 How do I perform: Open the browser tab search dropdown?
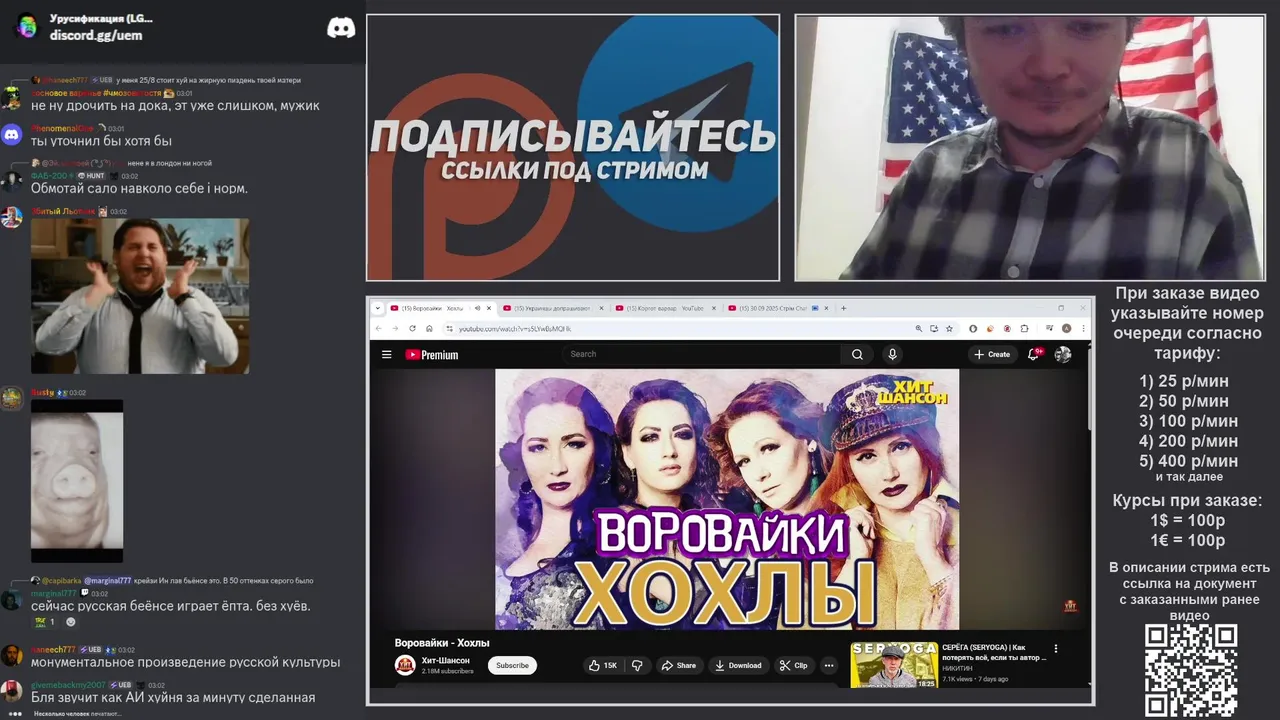point(377,308)
